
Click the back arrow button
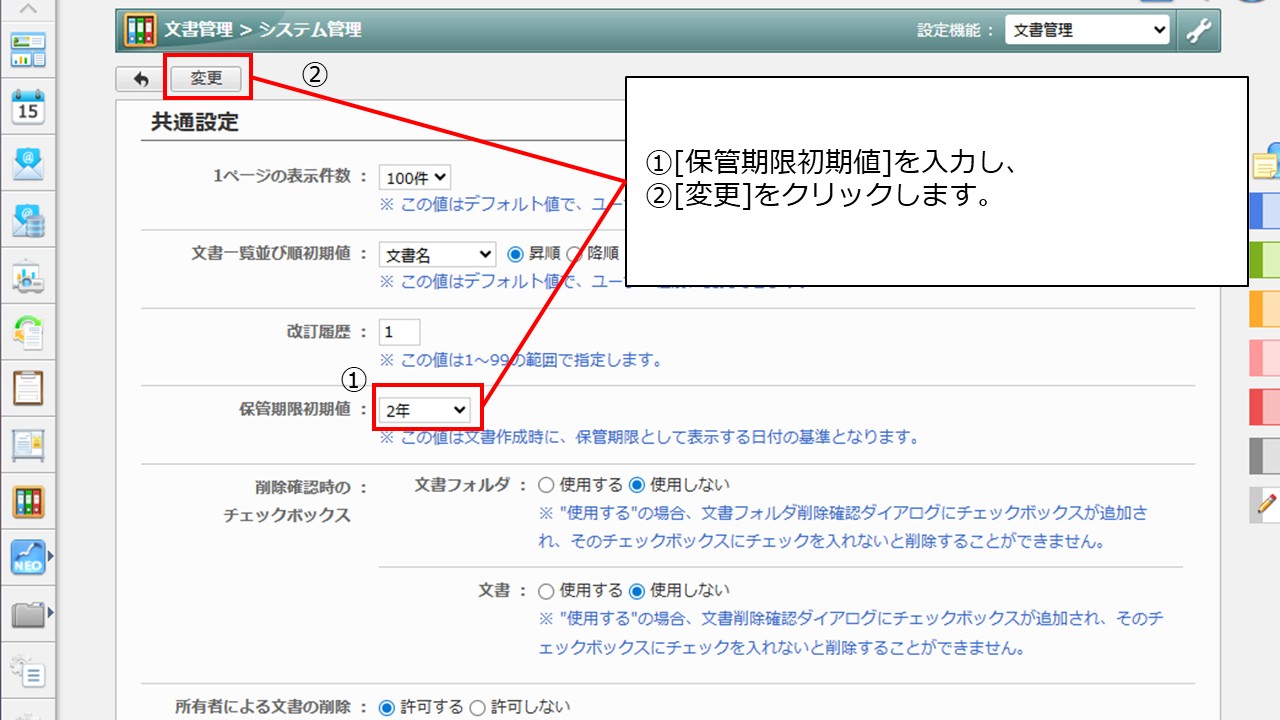tap(141, 79)
